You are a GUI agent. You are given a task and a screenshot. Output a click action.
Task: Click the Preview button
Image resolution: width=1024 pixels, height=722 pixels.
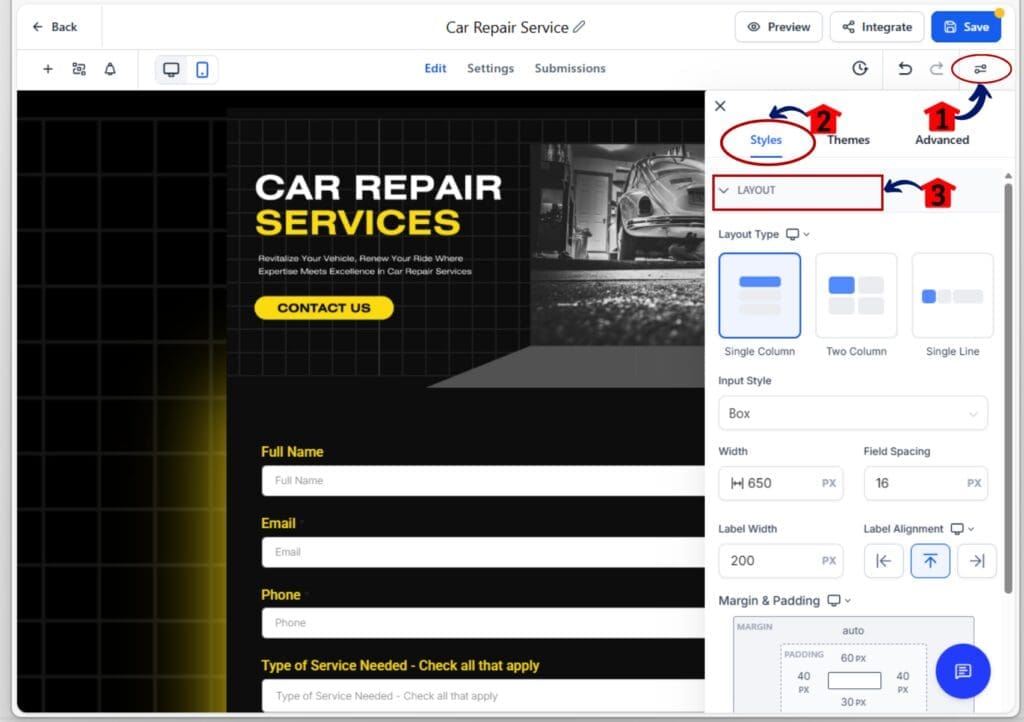(x=778, y=27)
